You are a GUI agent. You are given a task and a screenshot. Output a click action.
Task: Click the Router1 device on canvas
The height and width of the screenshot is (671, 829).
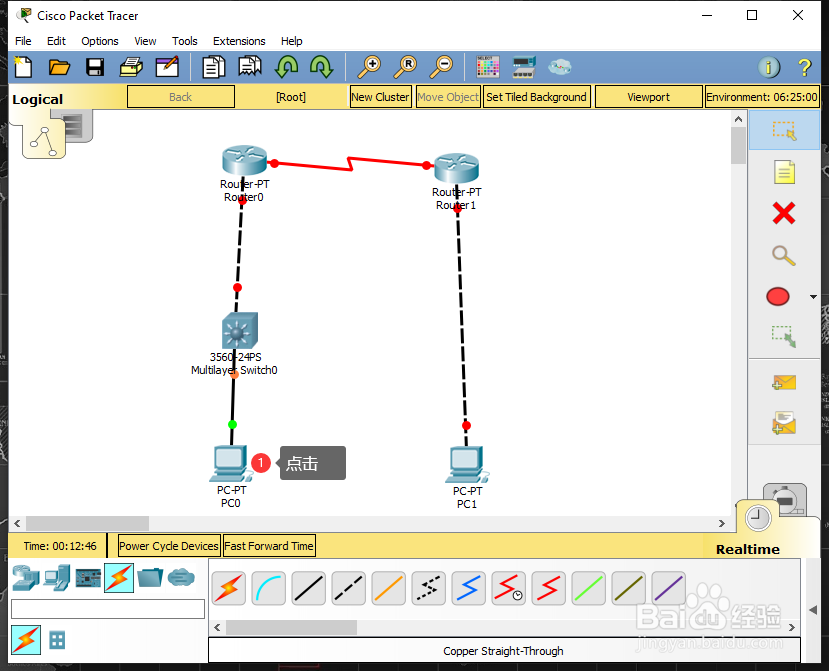click(457, 168)
